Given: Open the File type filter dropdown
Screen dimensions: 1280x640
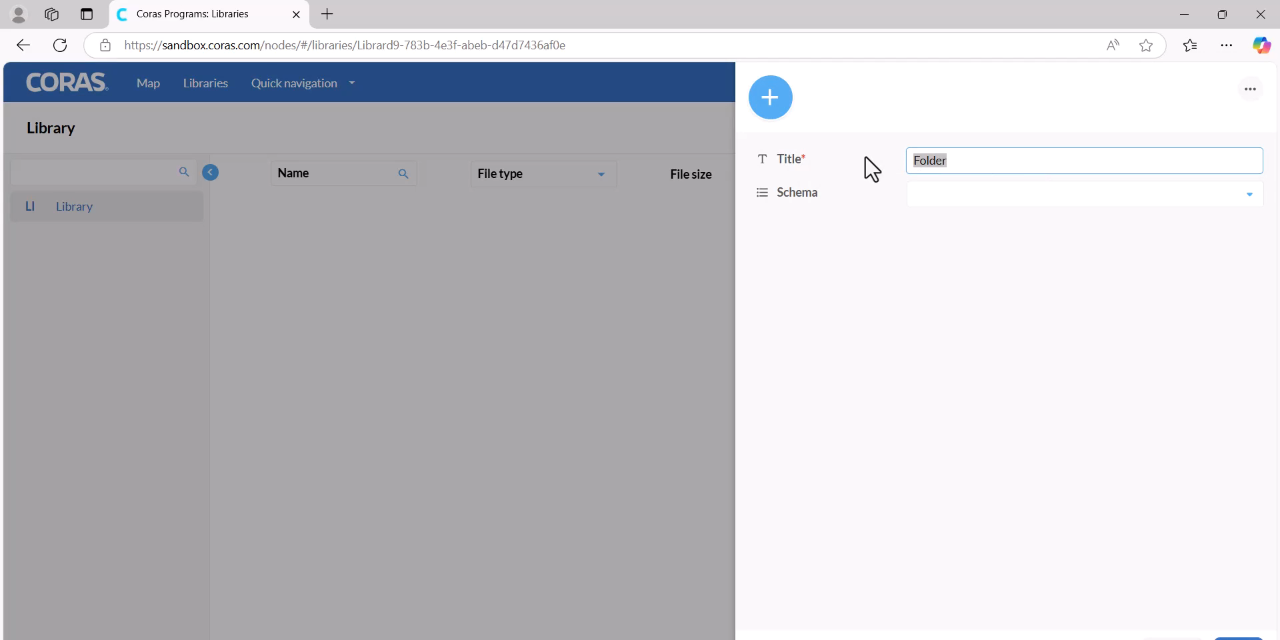Looking at the screenshot, I should tap(543, 174).
